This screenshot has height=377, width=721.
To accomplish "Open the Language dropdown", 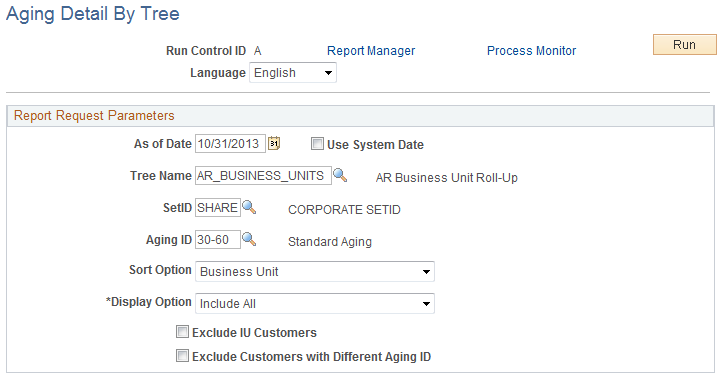I will (293, 73).
